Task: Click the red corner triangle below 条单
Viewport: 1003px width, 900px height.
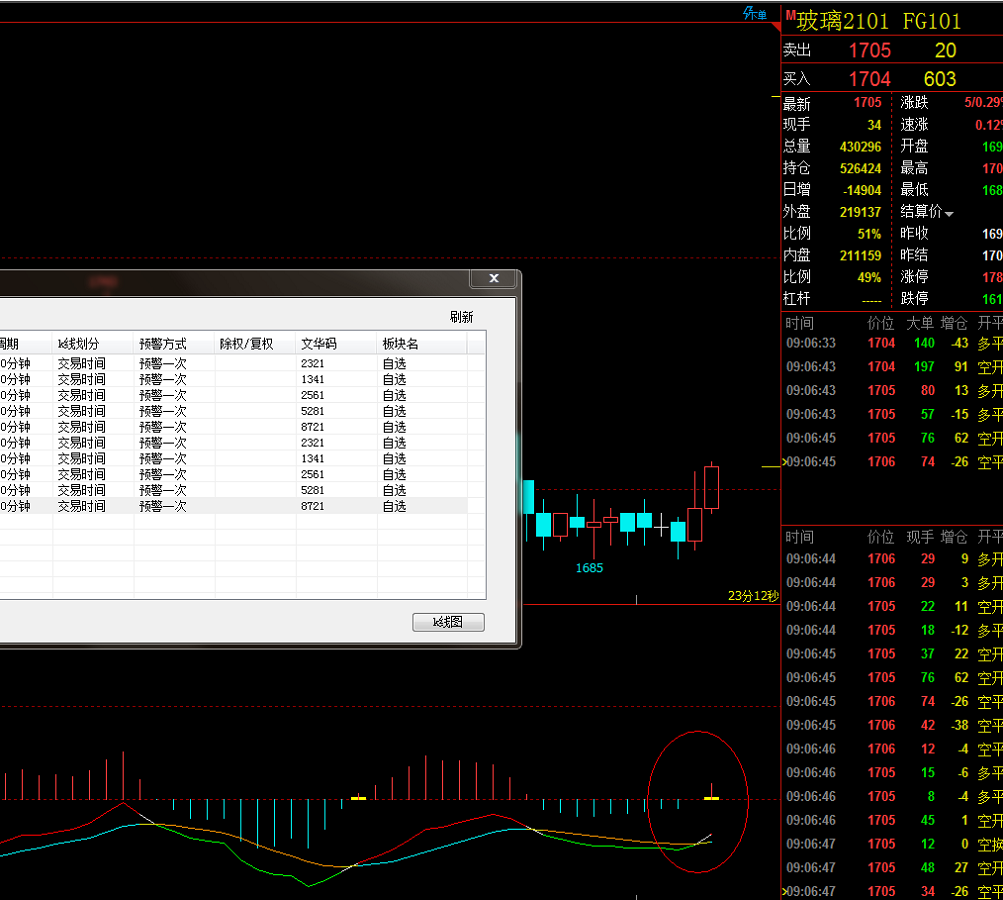Action: [774, 27]
